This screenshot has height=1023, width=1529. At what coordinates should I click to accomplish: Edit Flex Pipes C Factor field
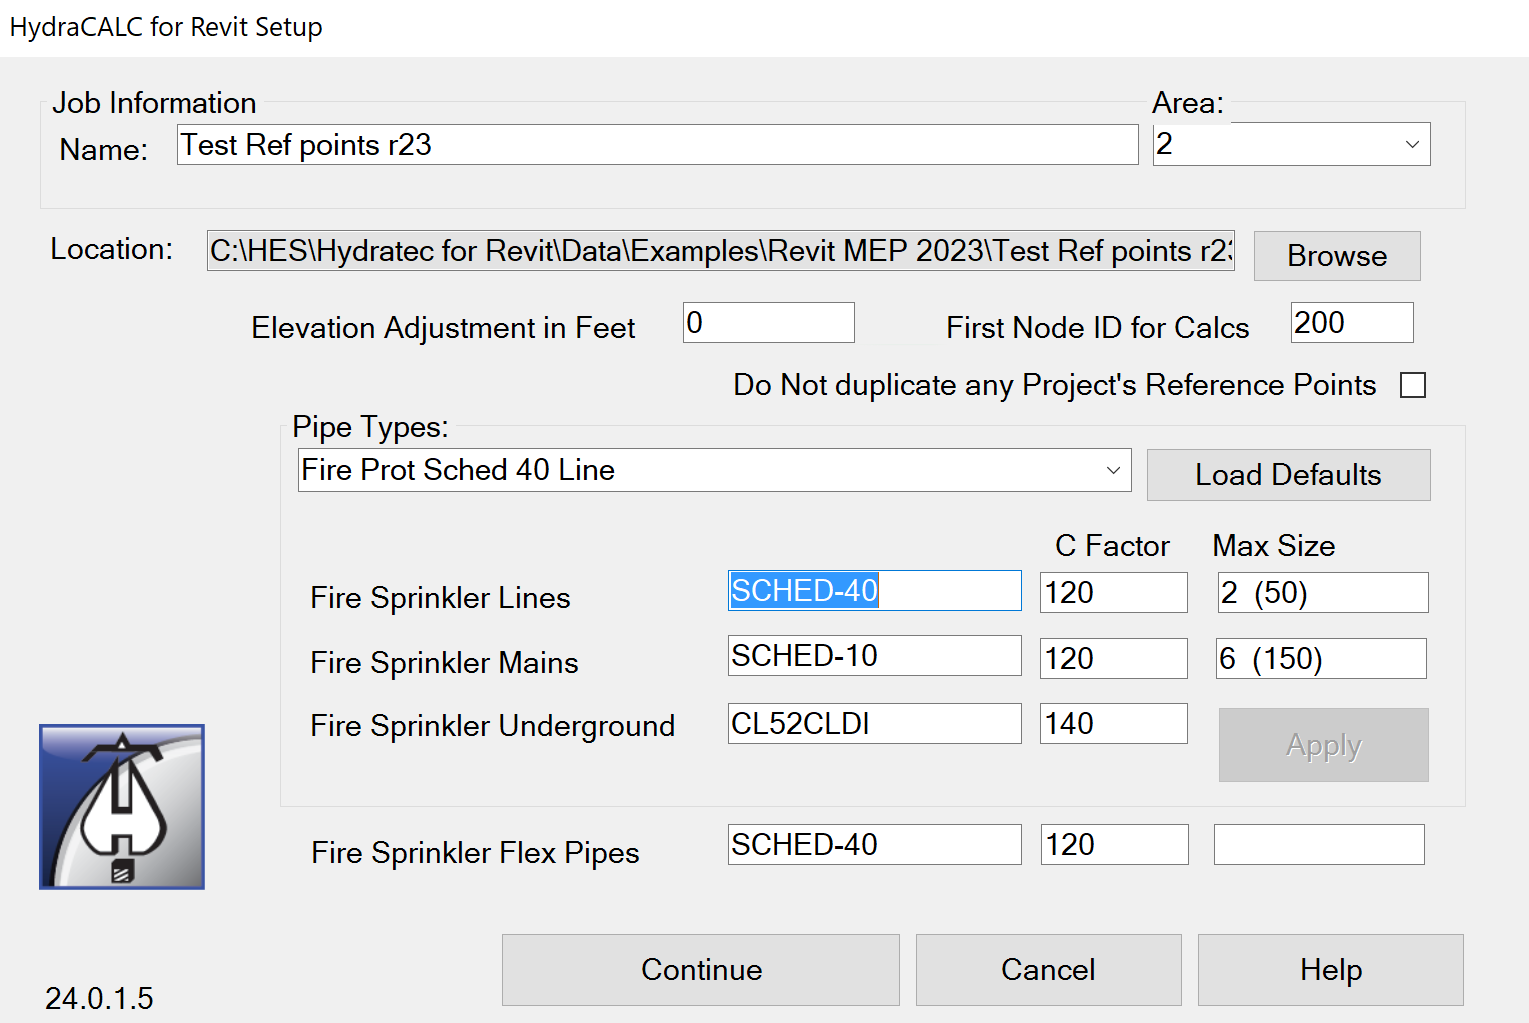tap(1114, 845)
